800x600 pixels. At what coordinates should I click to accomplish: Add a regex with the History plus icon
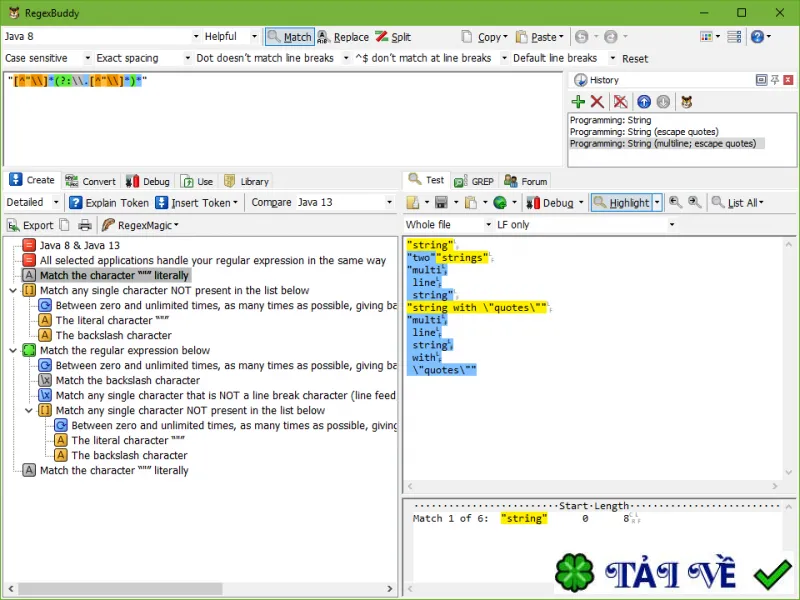pyautogui.click(x=578, y=102)
